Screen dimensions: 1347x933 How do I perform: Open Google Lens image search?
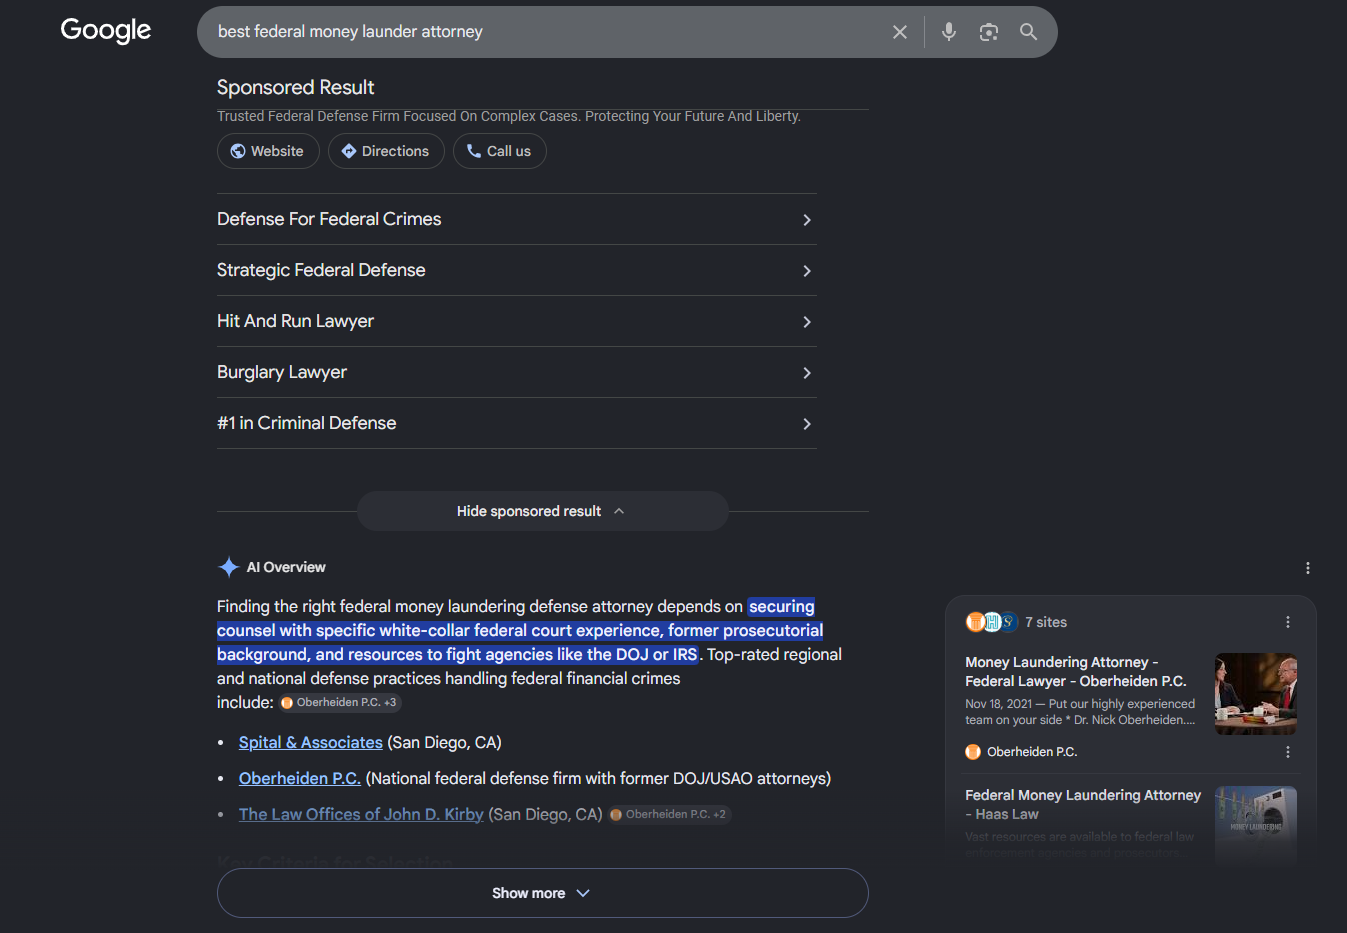(x=989, y=32)
